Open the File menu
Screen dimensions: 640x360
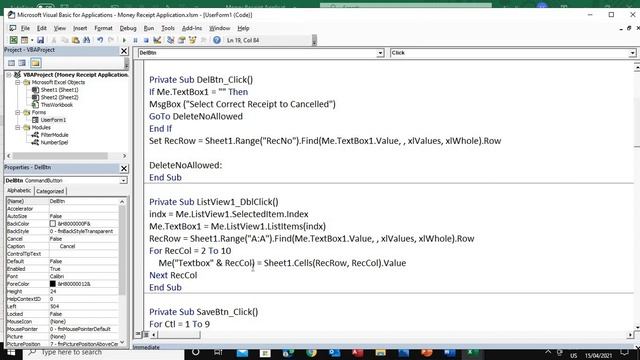coord(25,28)
